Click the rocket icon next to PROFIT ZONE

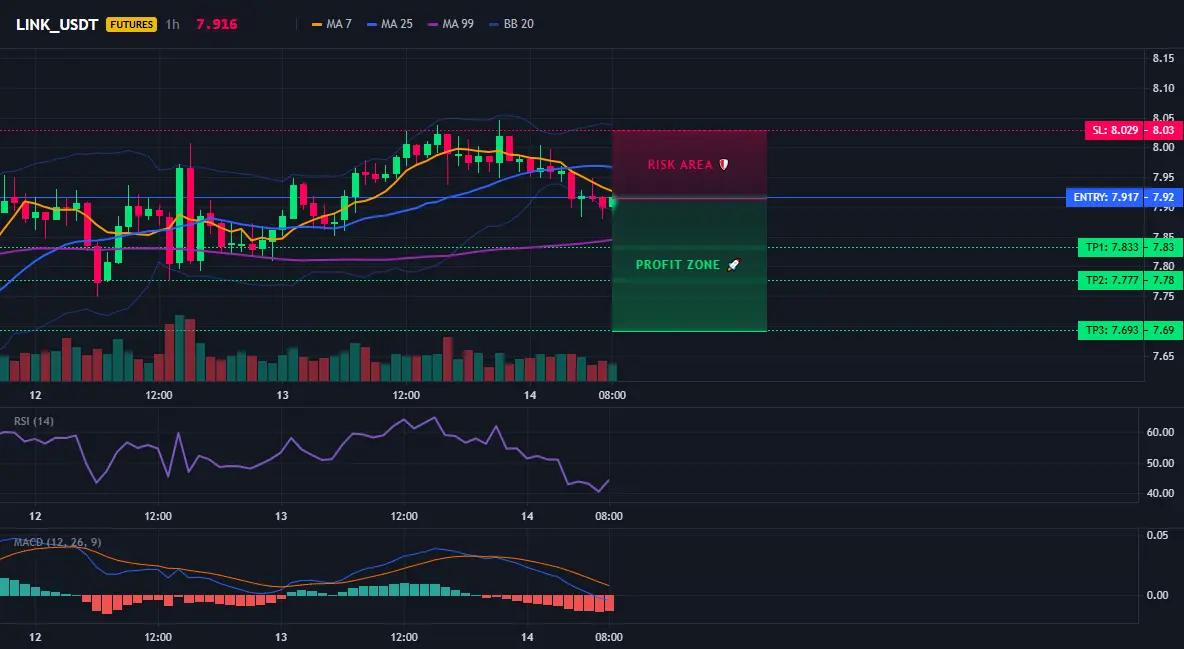[733, 265]
